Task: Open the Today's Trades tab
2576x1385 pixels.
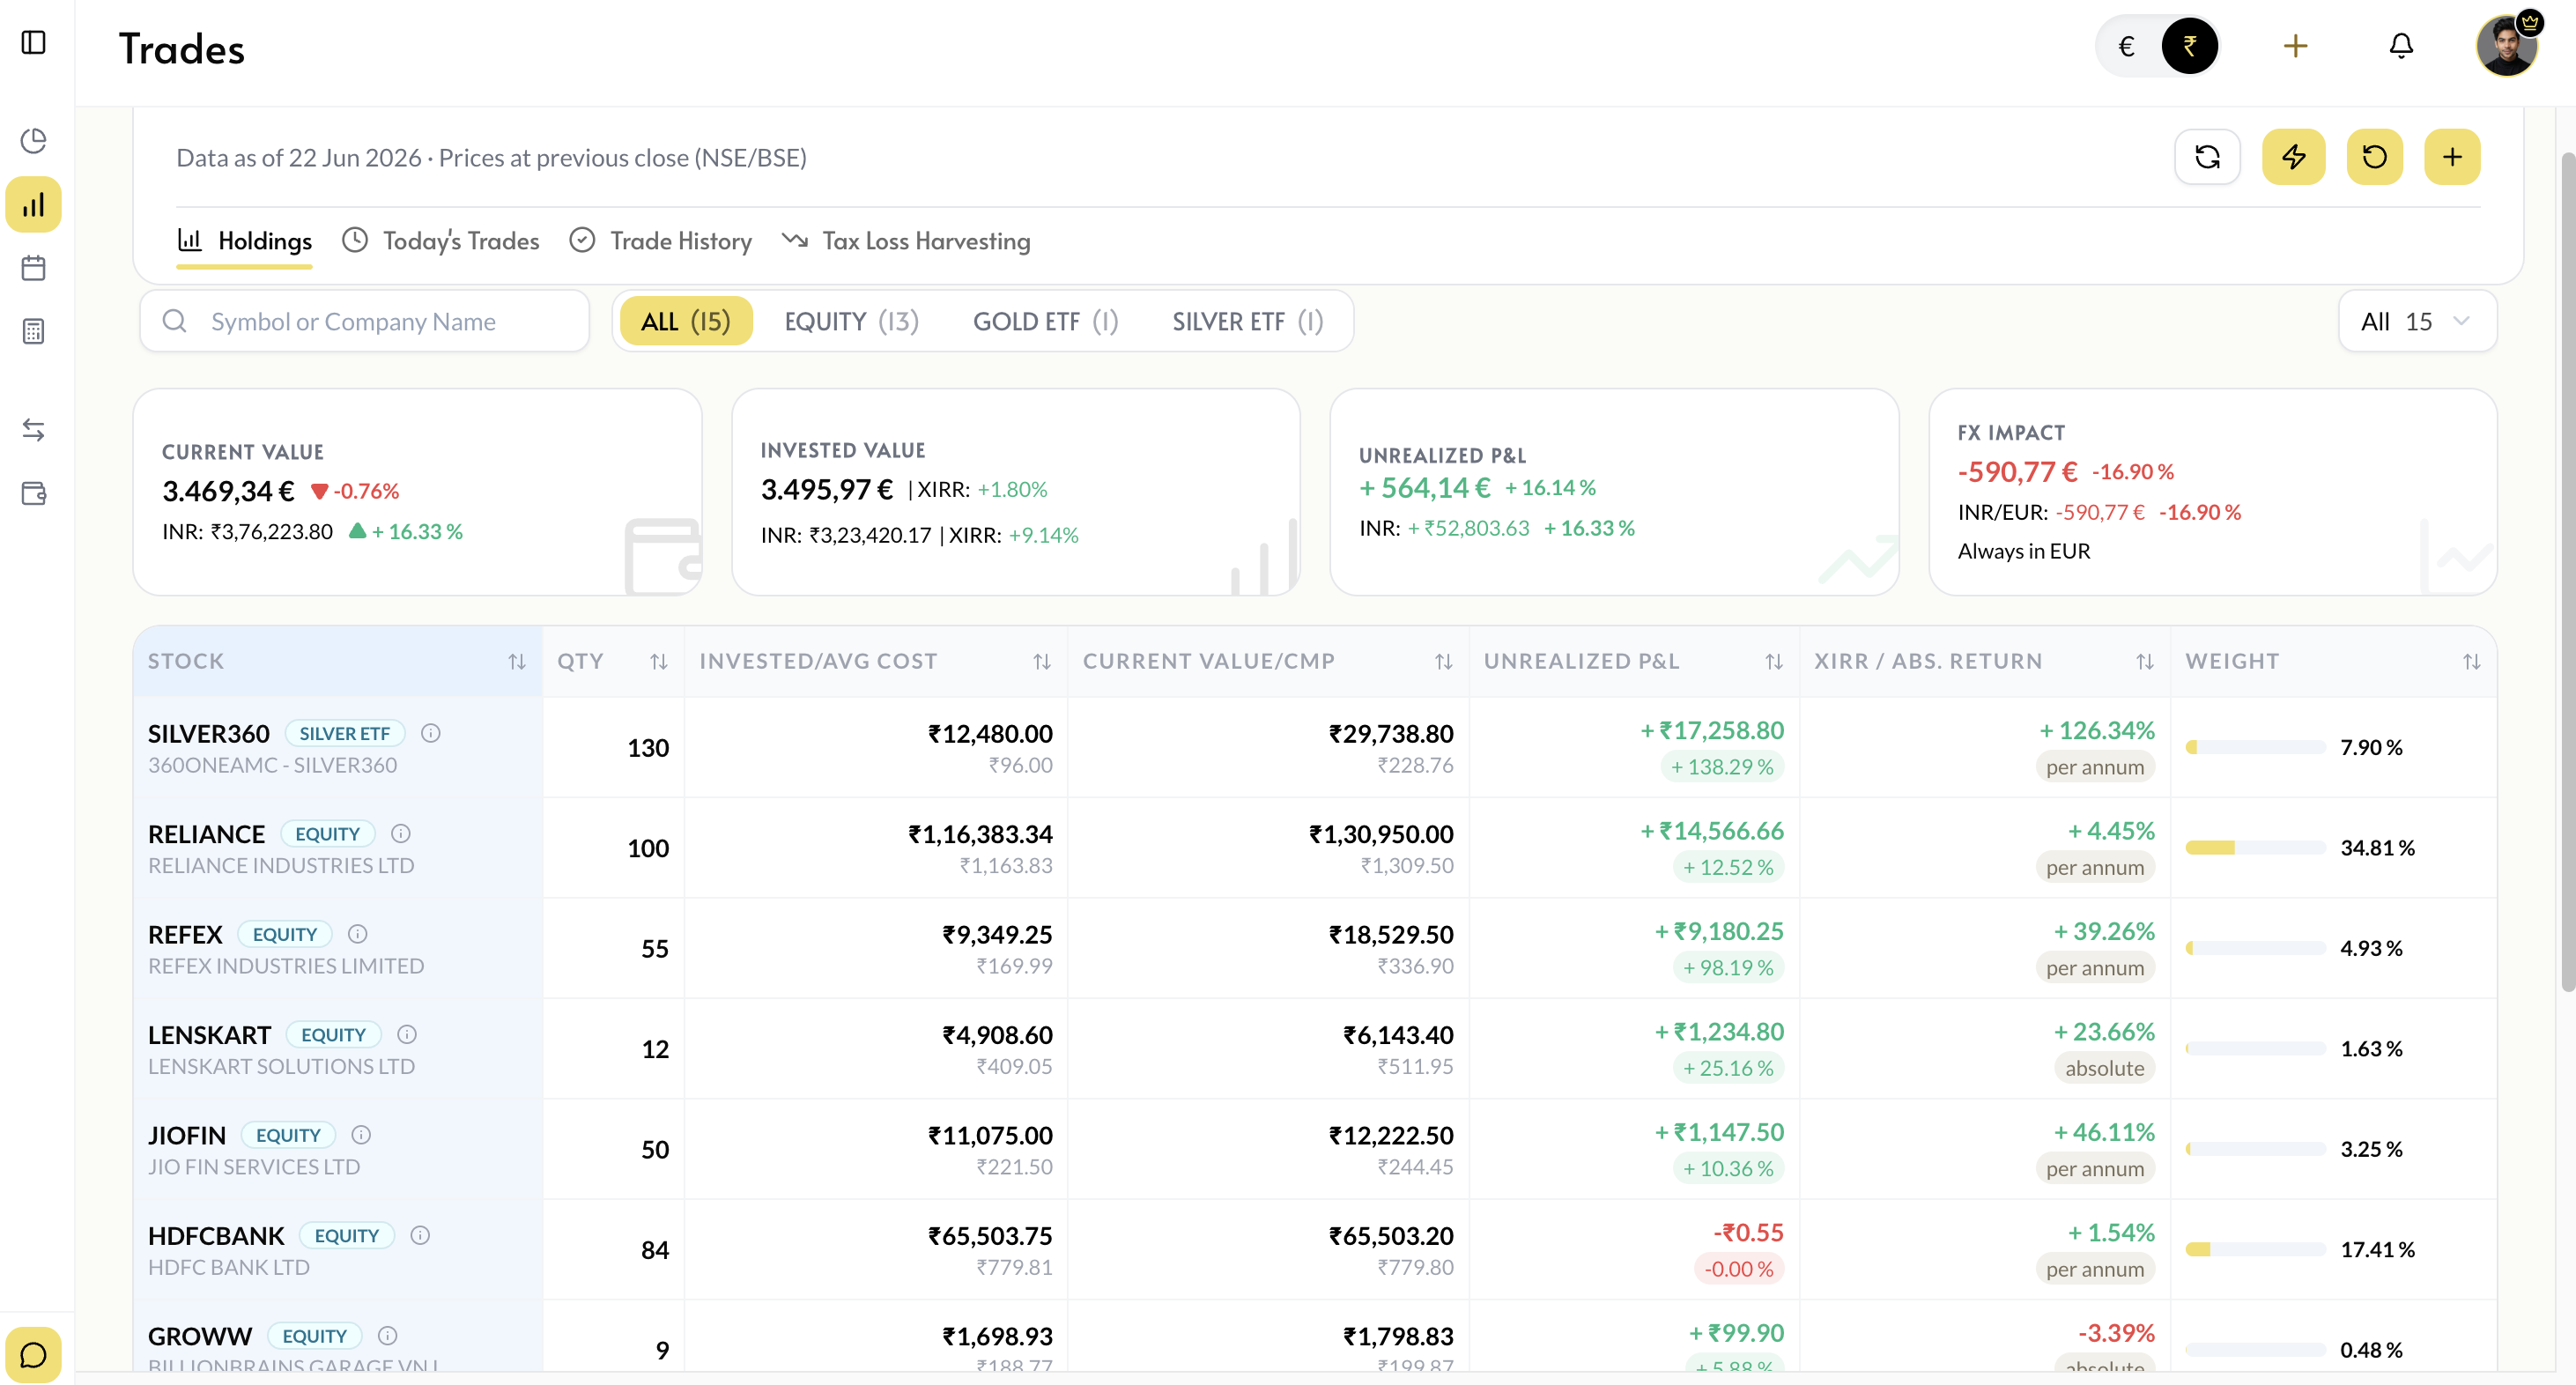Action: [441, 241]
